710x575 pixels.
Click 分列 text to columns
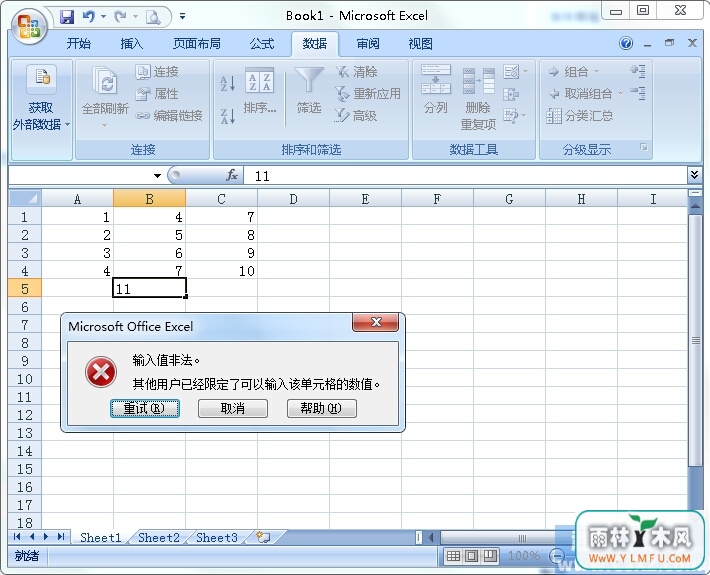coord(436,89)
